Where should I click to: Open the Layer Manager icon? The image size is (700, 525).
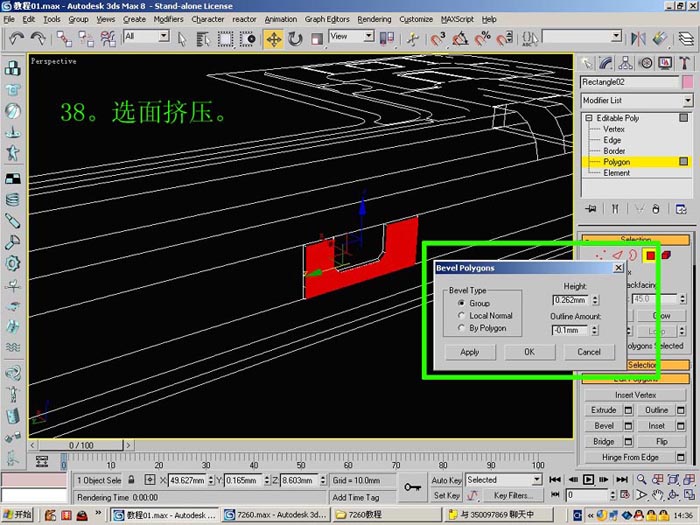point(687,39)
